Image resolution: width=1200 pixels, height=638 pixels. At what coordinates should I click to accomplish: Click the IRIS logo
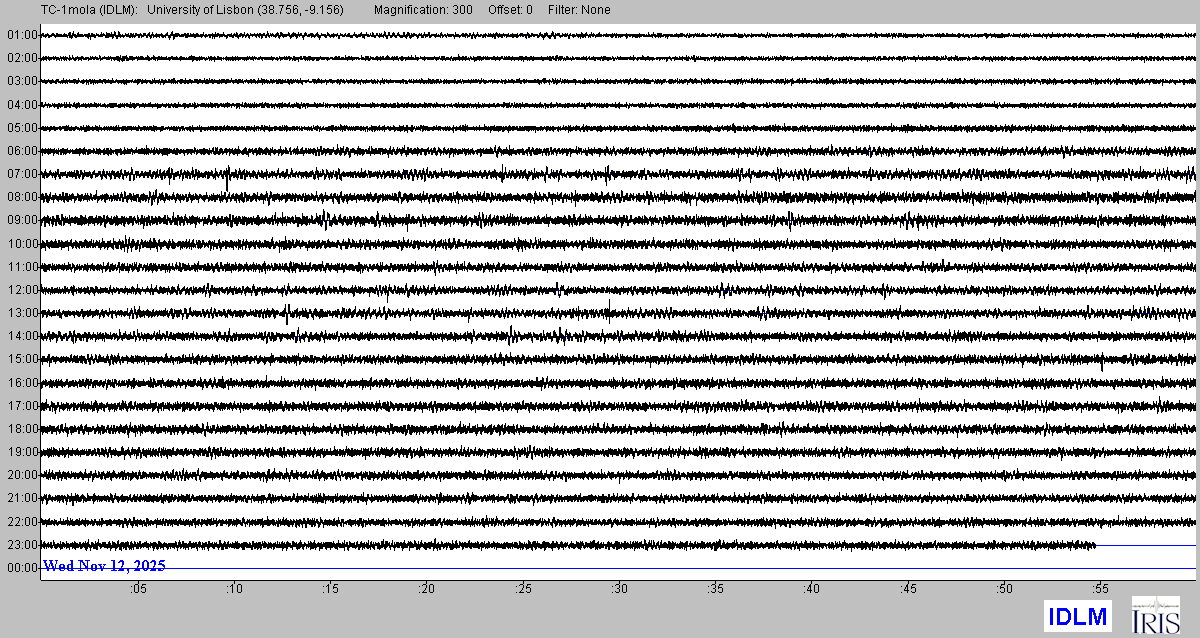(1155, 615)
